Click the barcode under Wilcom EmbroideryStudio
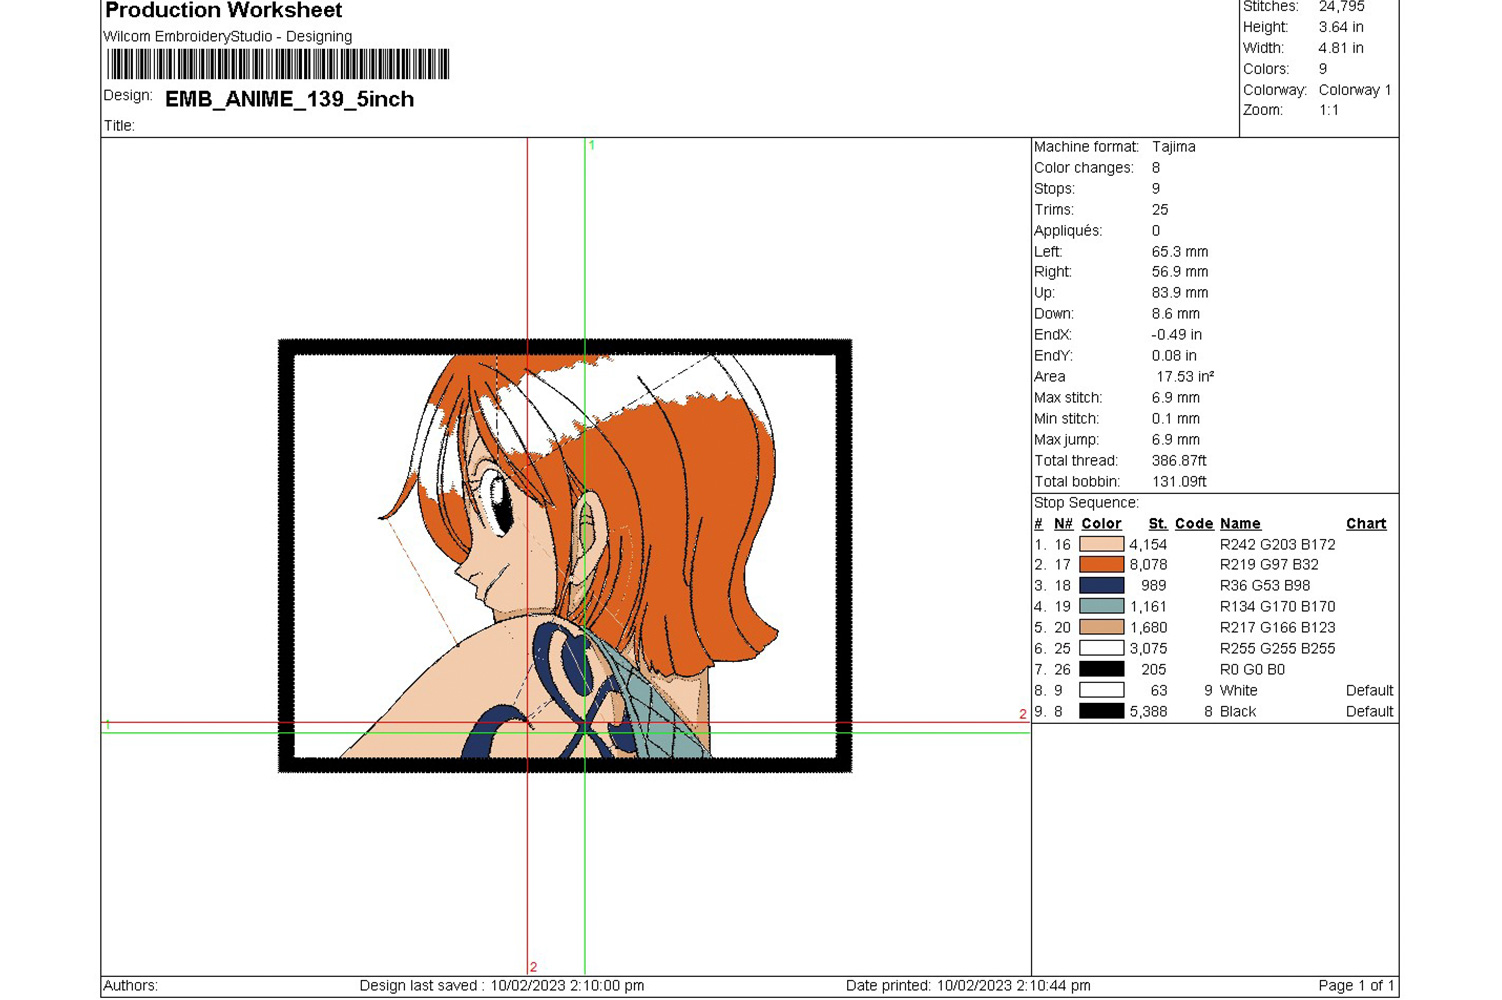 tap(278, 64)
